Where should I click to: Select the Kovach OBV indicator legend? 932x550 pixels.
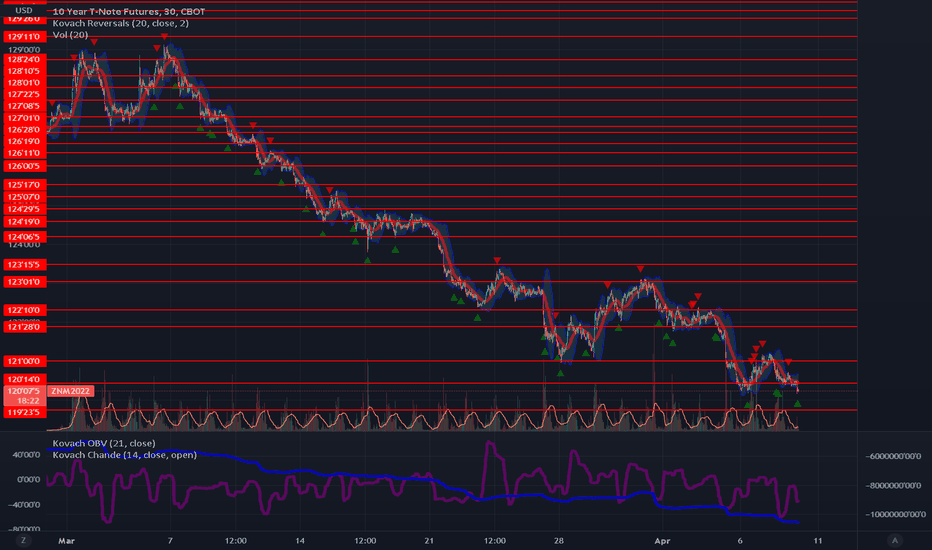(x=104, y=443)
